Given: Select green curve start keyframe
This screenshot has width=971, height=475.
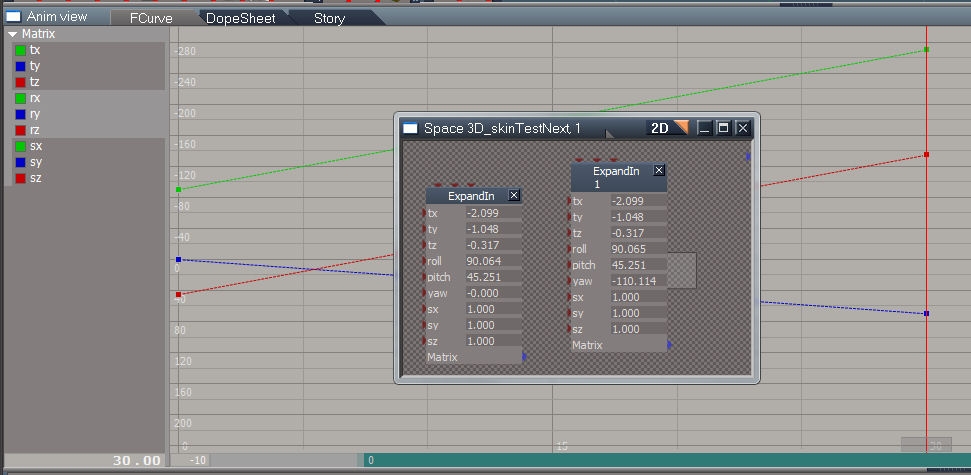Looking at the screenshot, I should [x=178, y=190].
